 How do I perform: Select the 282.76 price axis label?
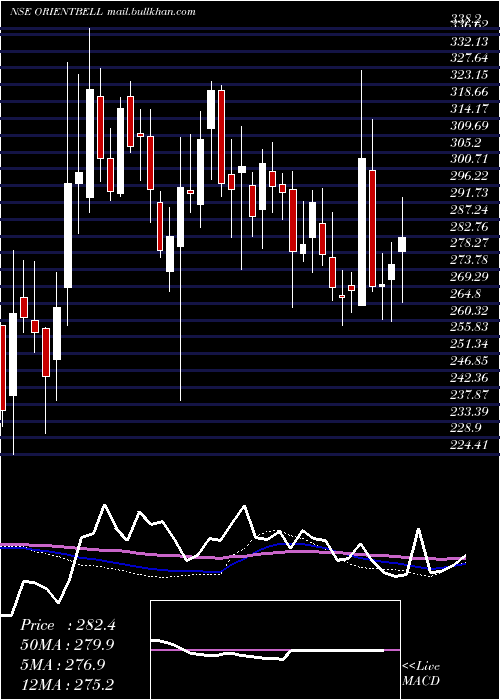(468, 226)
